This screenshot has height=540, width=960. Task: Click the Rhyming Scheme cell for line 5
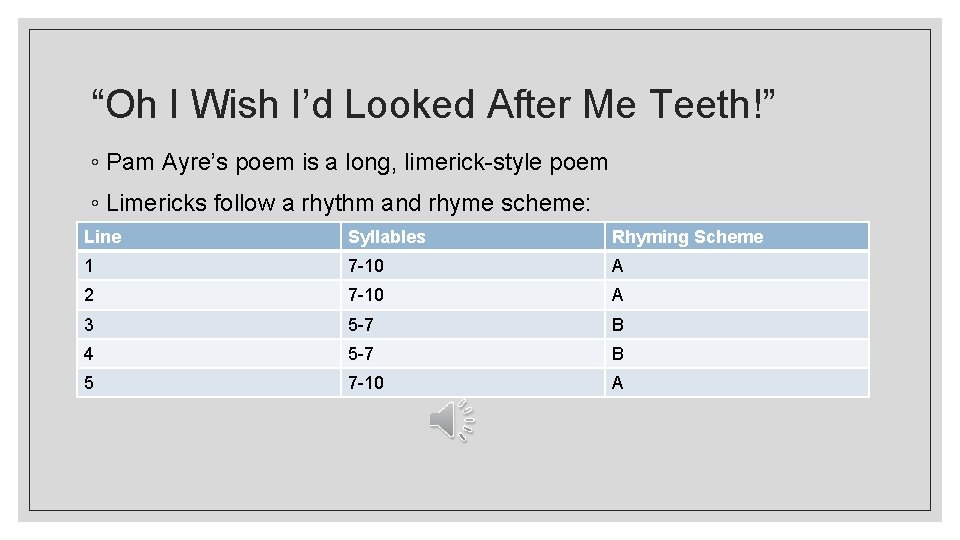tap(736, 382)
